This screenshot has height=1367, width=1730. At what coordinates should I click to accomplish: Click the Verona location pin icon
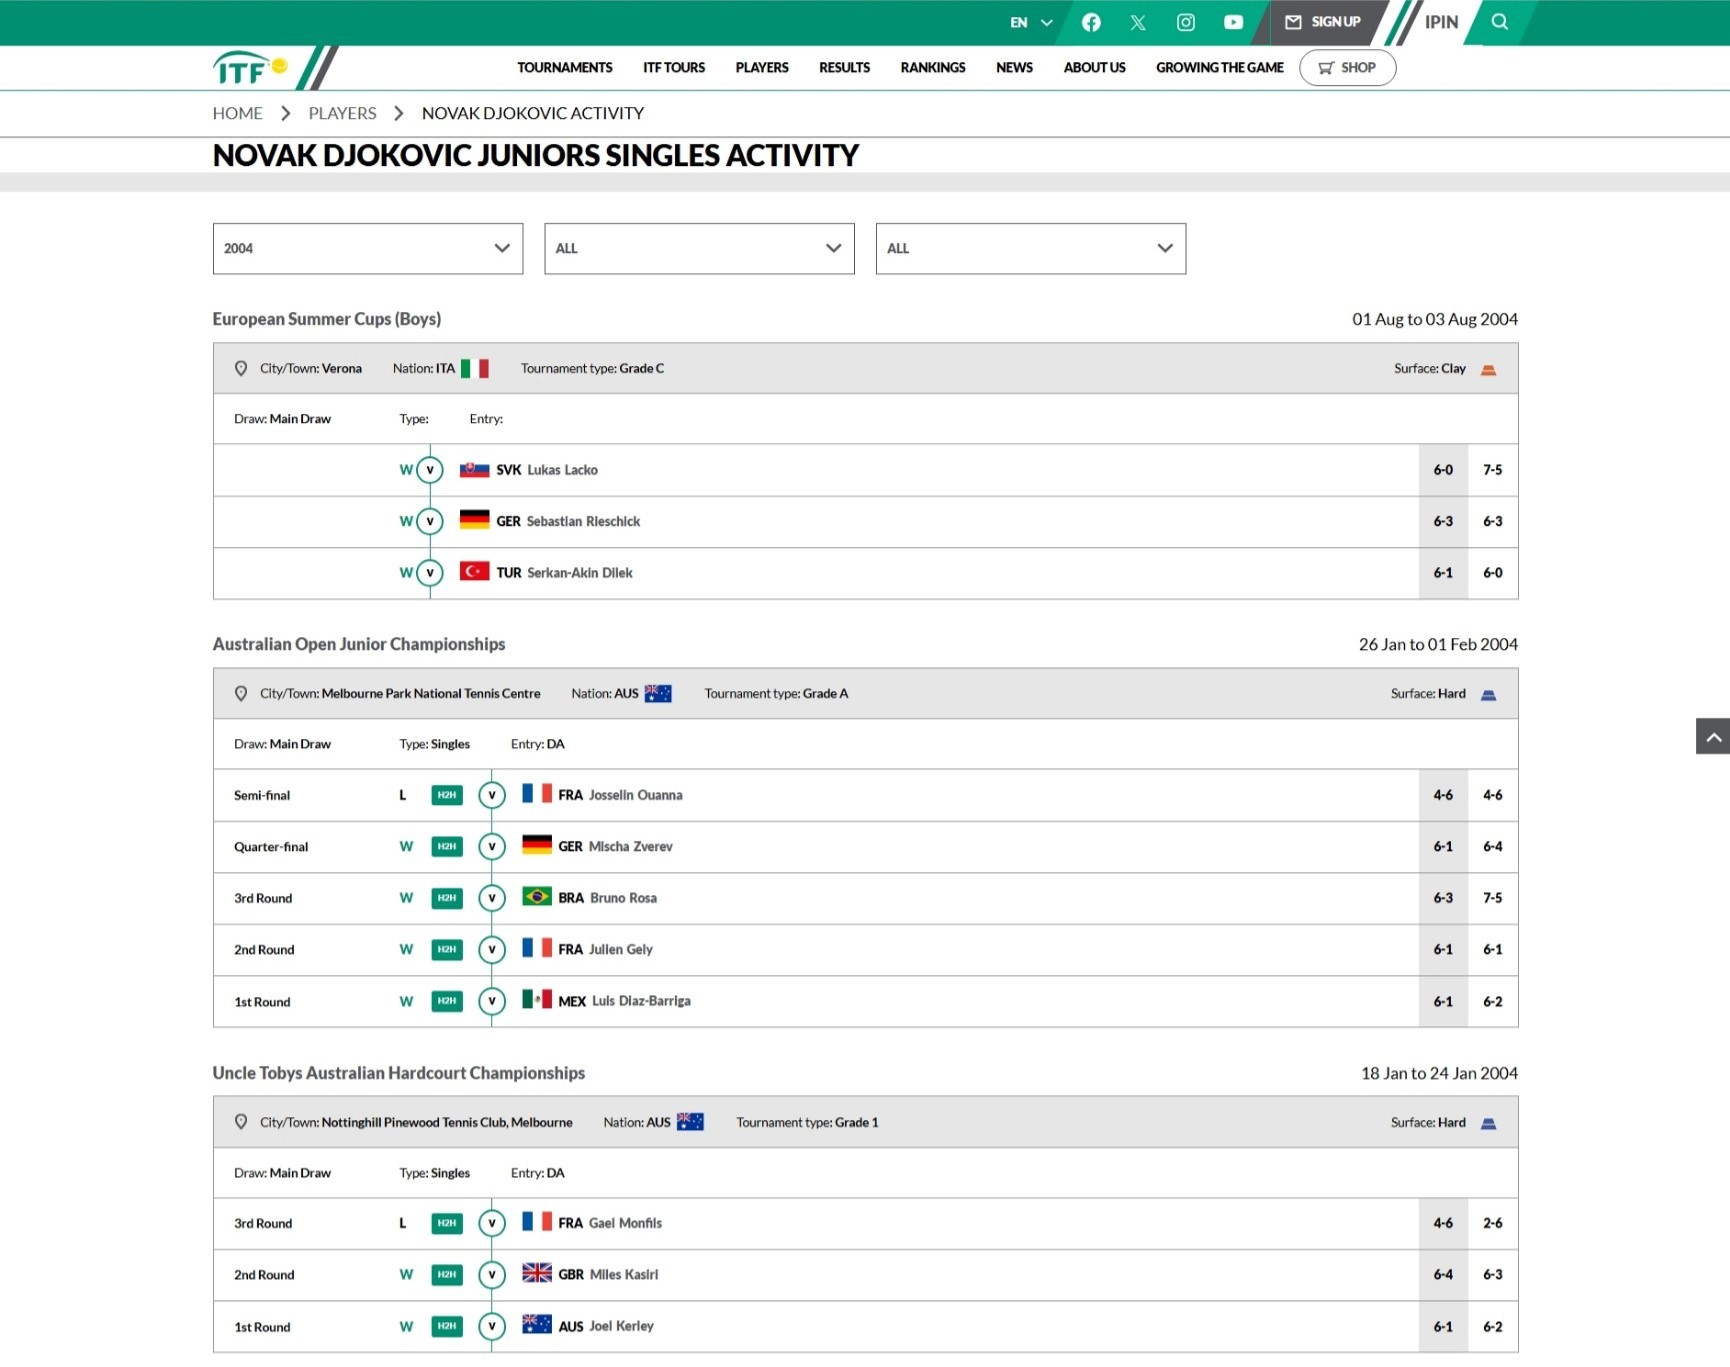click(241, 369)
